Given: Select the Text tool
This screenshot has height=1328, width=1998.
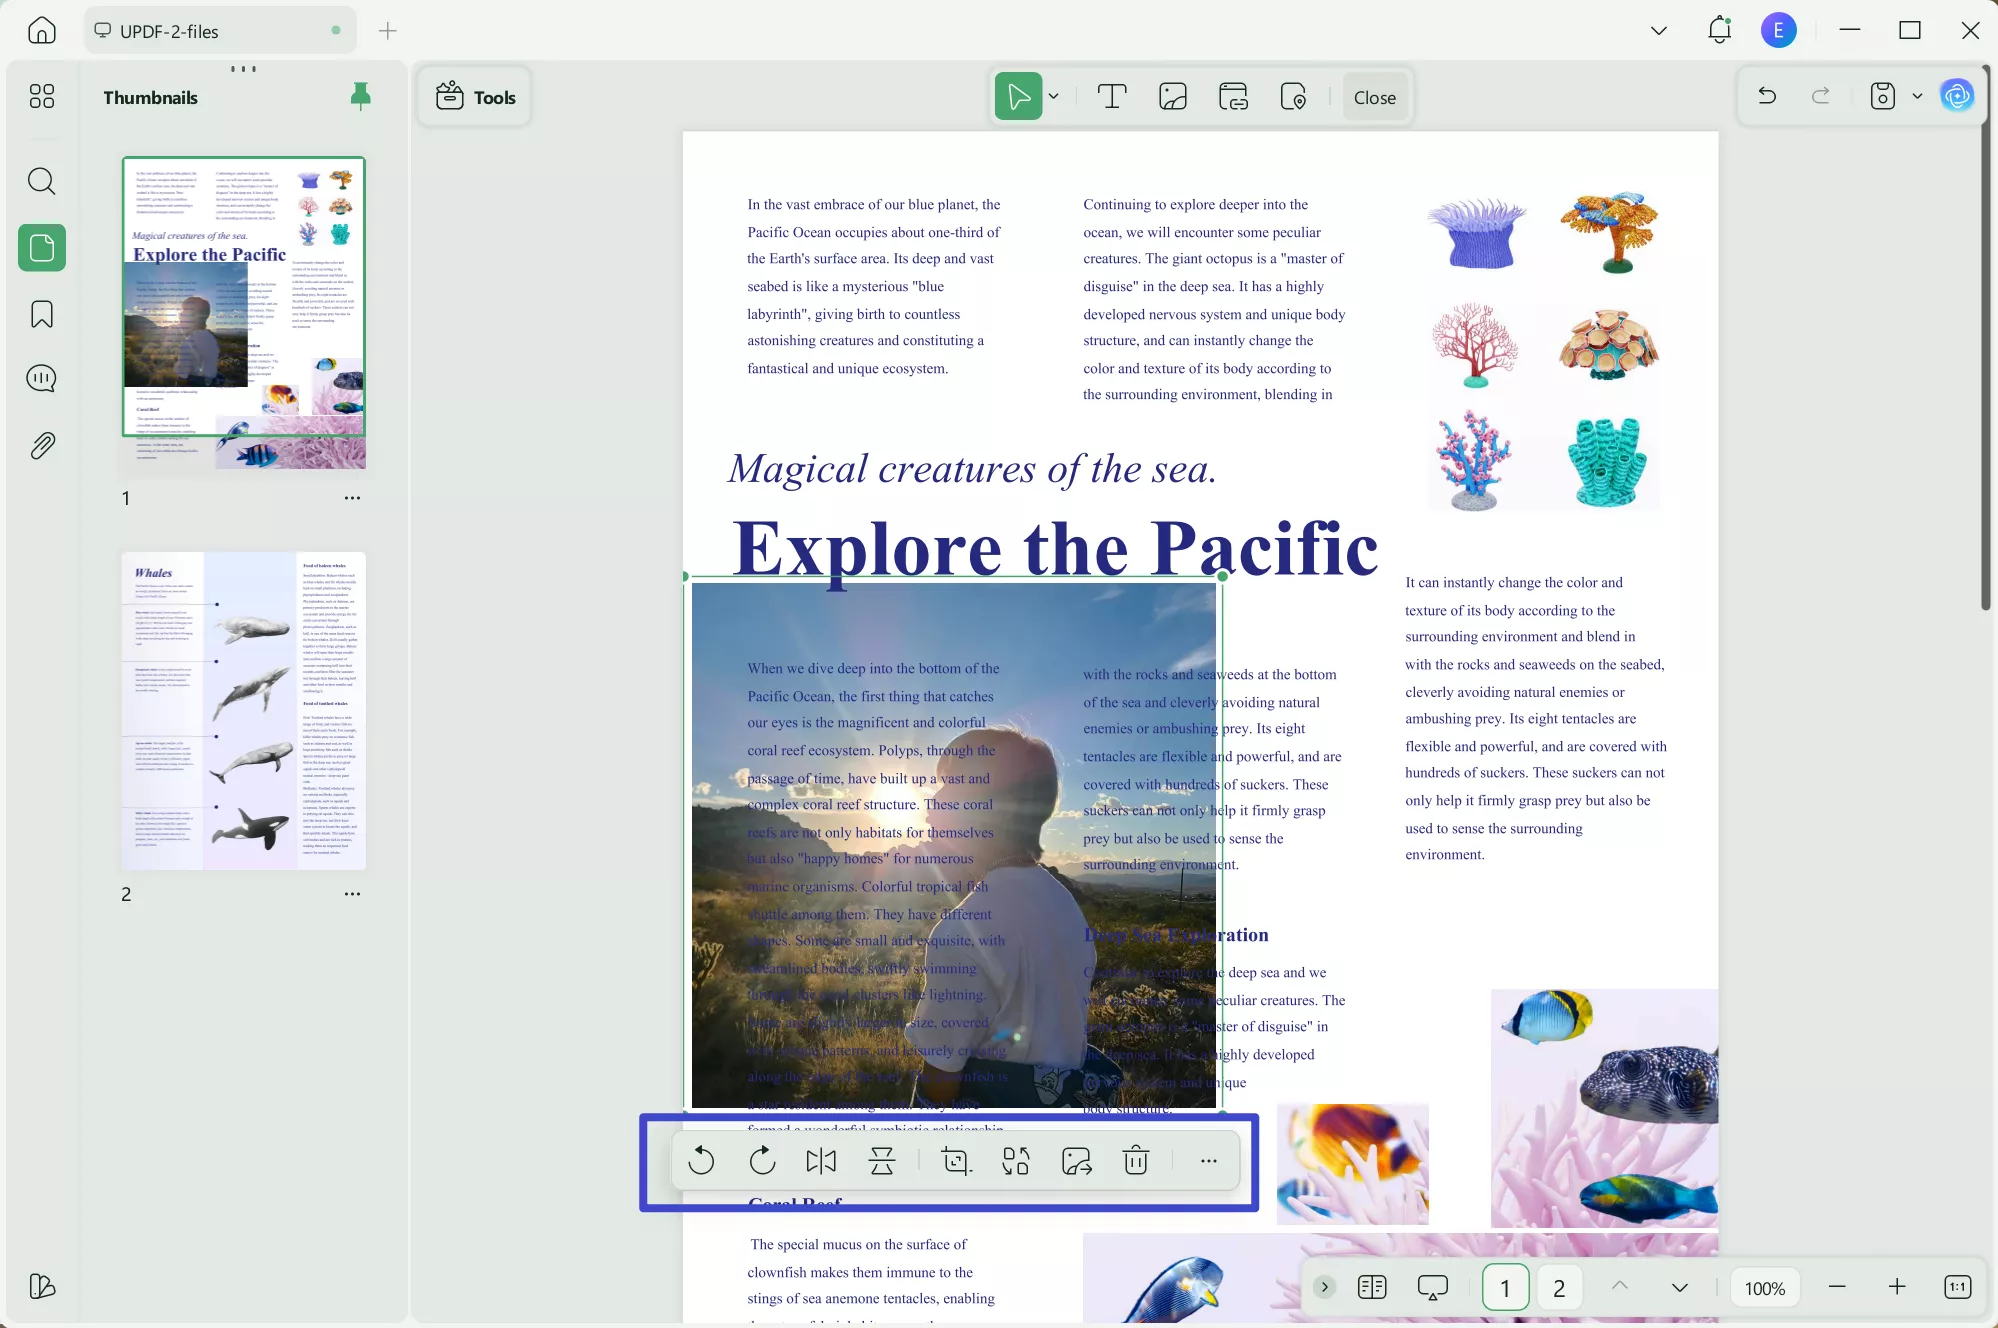Looking at the screenshot, I should (1112, 96).
